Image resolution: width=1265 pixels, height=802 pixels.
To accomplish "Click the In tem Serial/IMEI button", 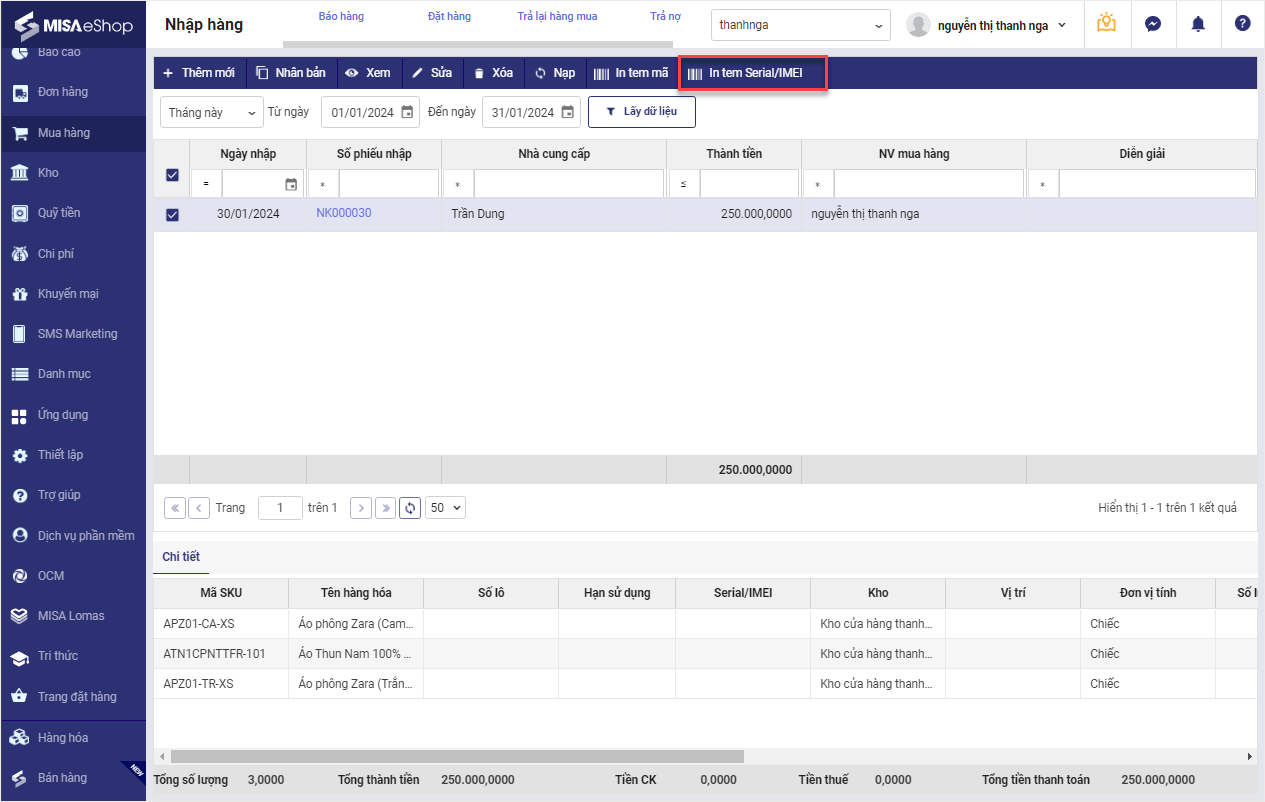I will (753, 73).
